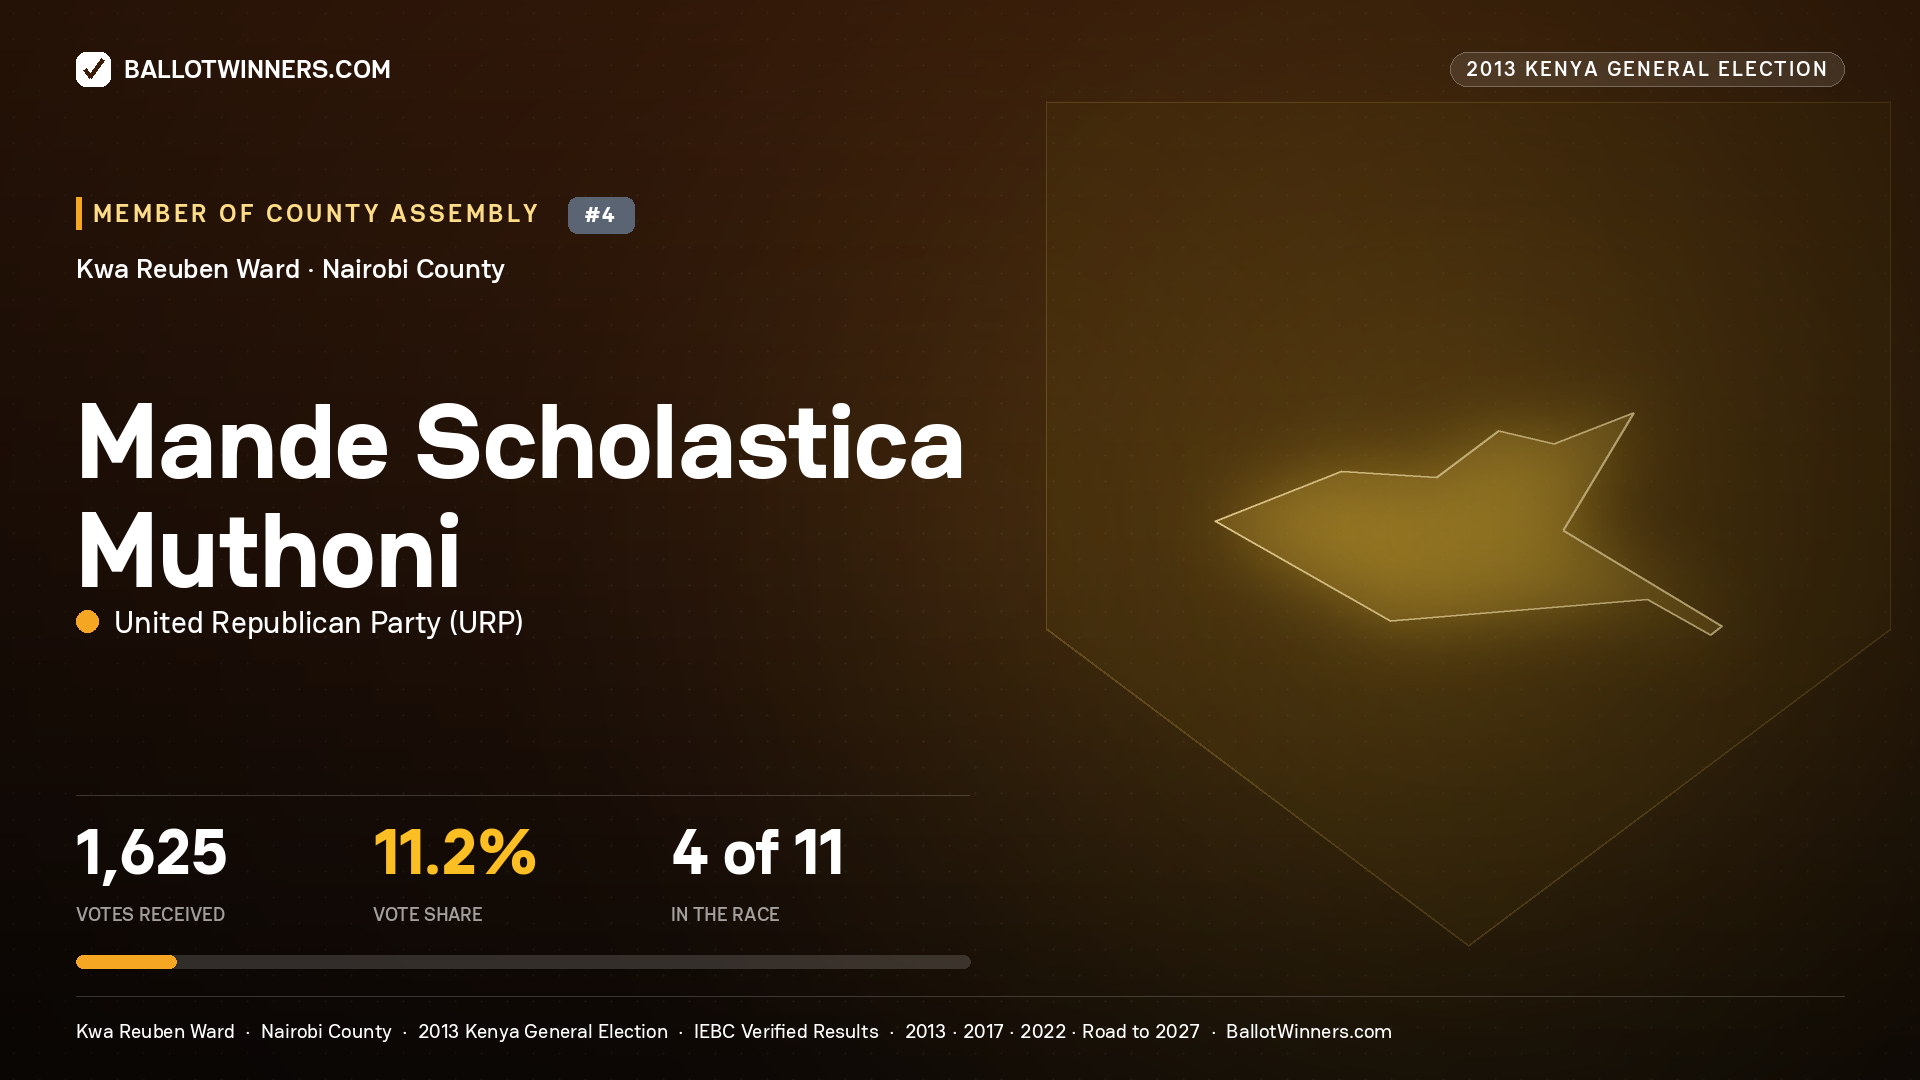Open Kwa Reuben Ward footer link
Viewport: 1920px width, 1080px height.
tap(155, 1031)
